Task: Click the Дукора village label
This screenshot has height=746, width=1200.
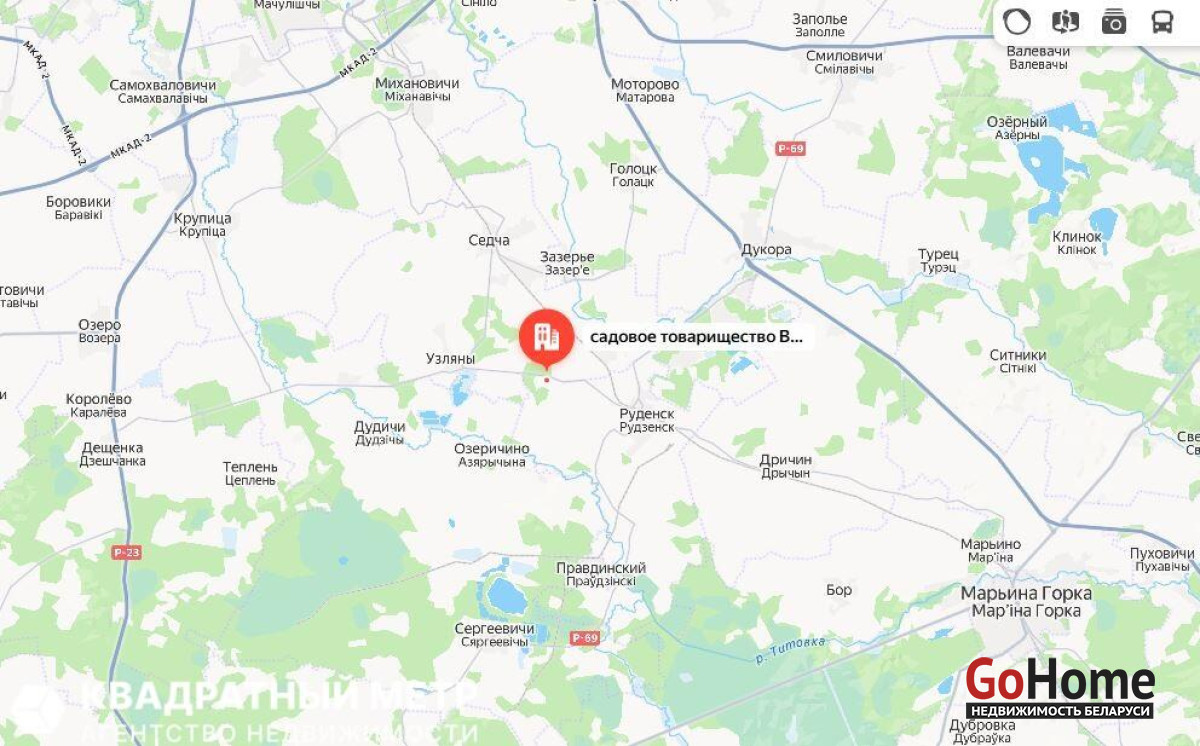Action: pyautogui.click(x=767, y=249)
